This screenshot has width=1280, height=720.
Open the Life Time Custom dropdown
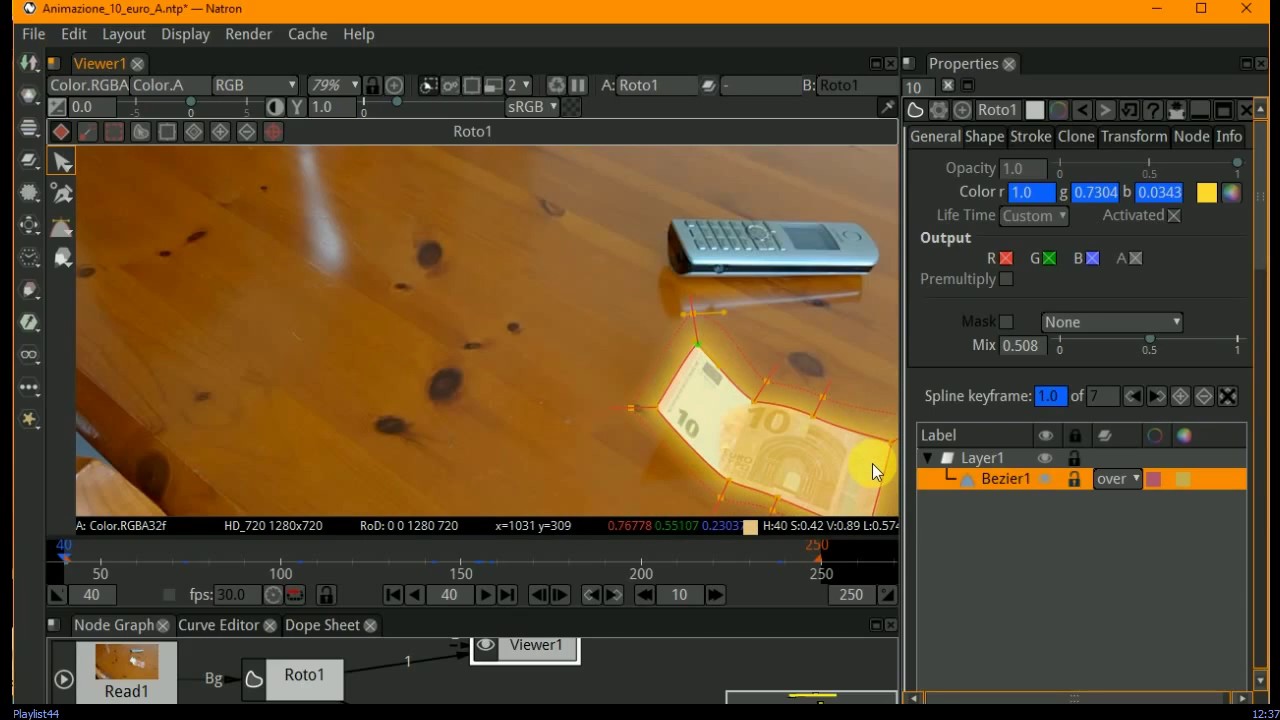tap(1034, 216)
